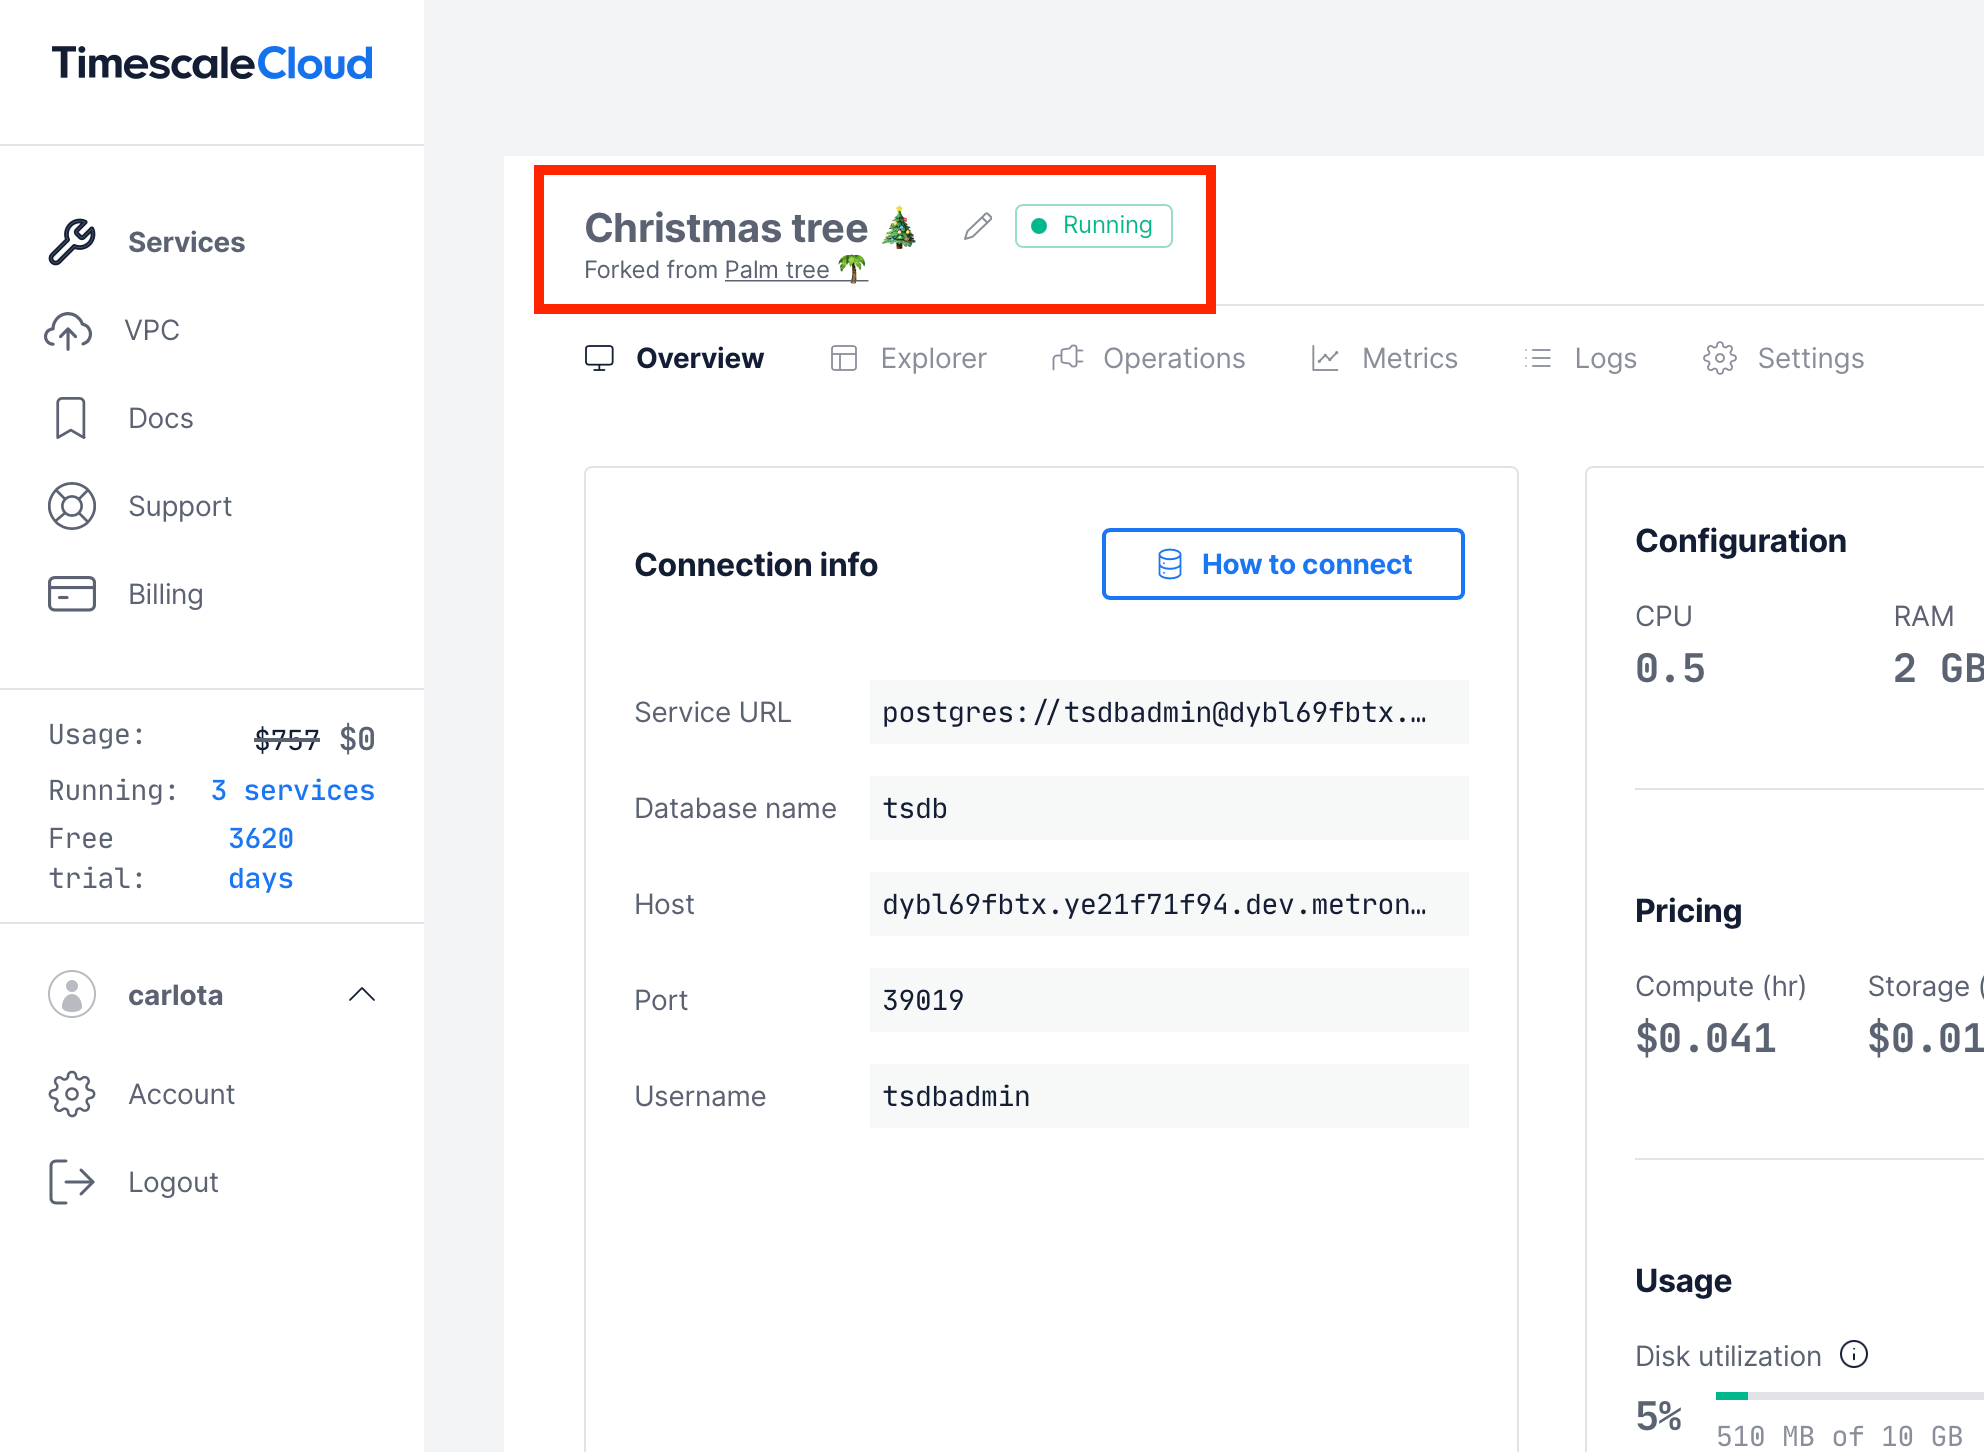
Task: Click the pencil edit service name icon
Action: (x=977, y=227)
